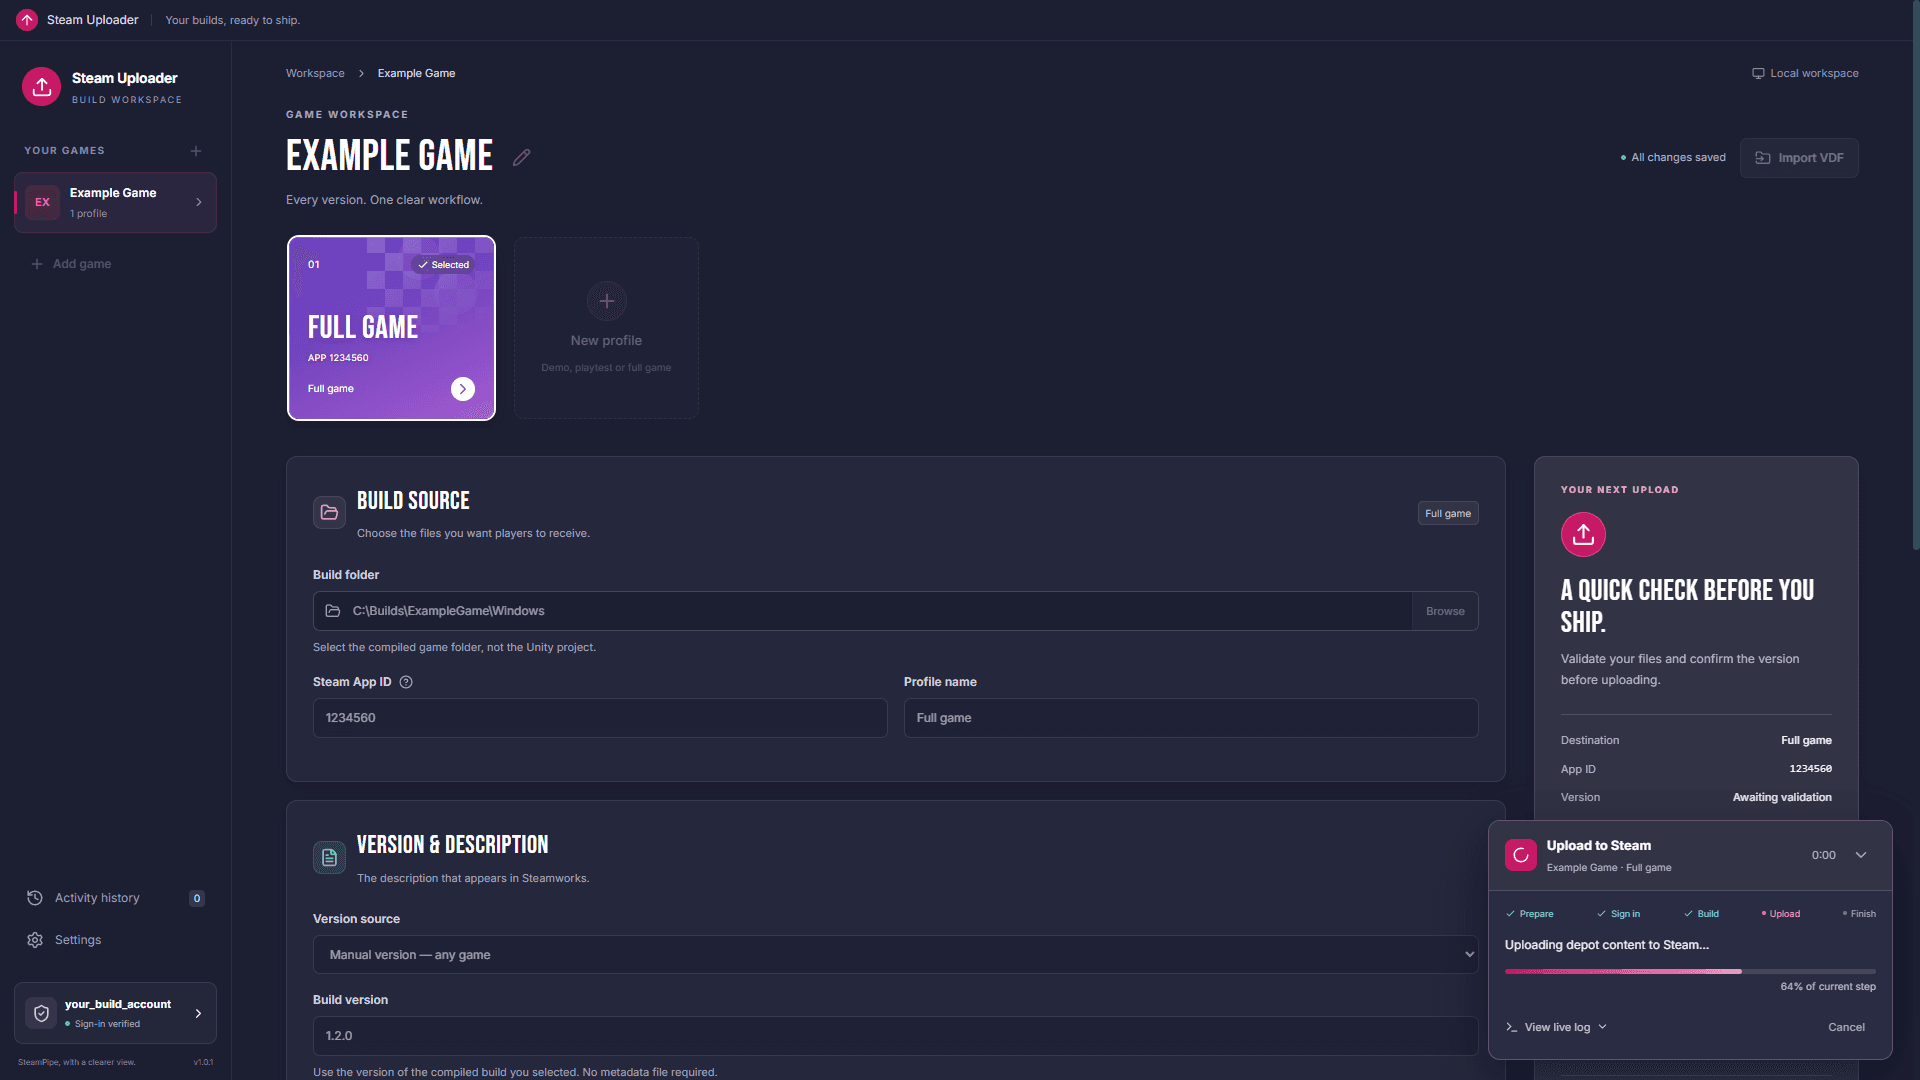
Task: Cancel the Steam upload
Action: (1846, 1027)
